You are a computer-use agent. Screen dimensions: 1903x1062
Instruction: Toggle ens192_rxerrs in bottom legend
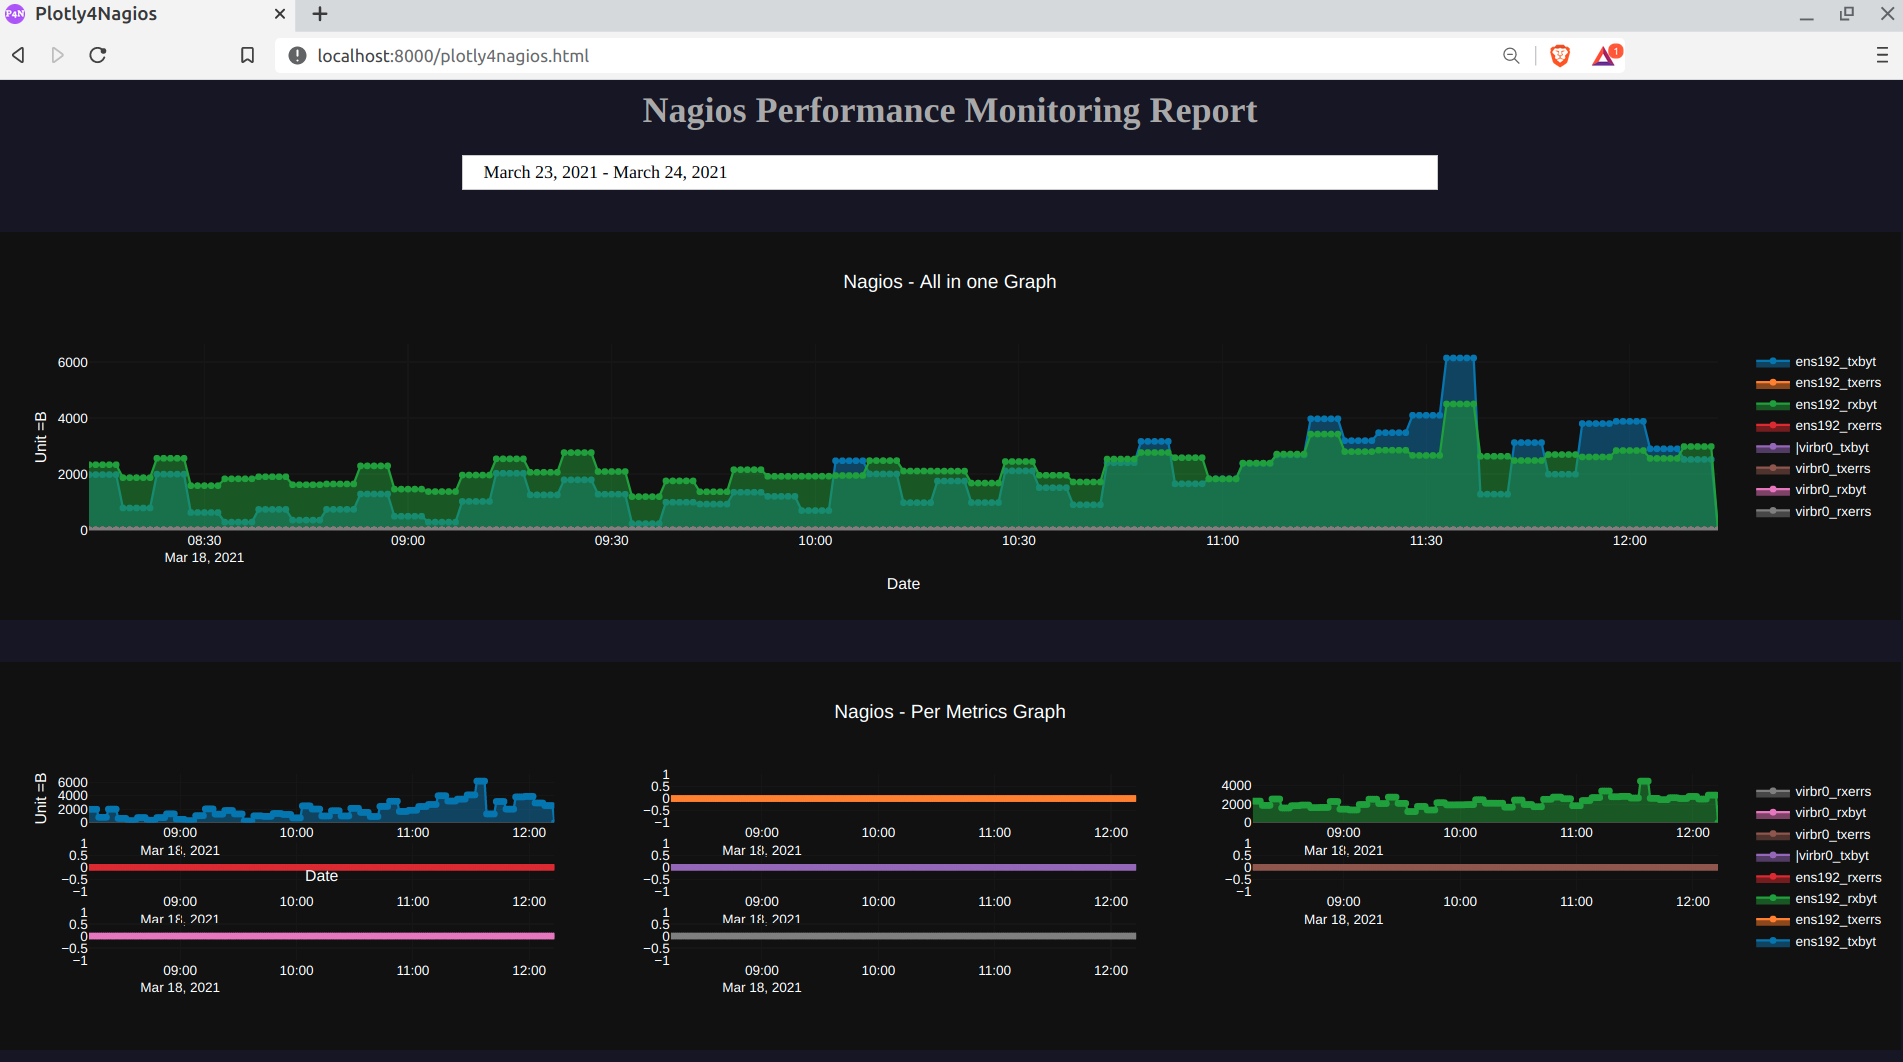[1819, 878]
